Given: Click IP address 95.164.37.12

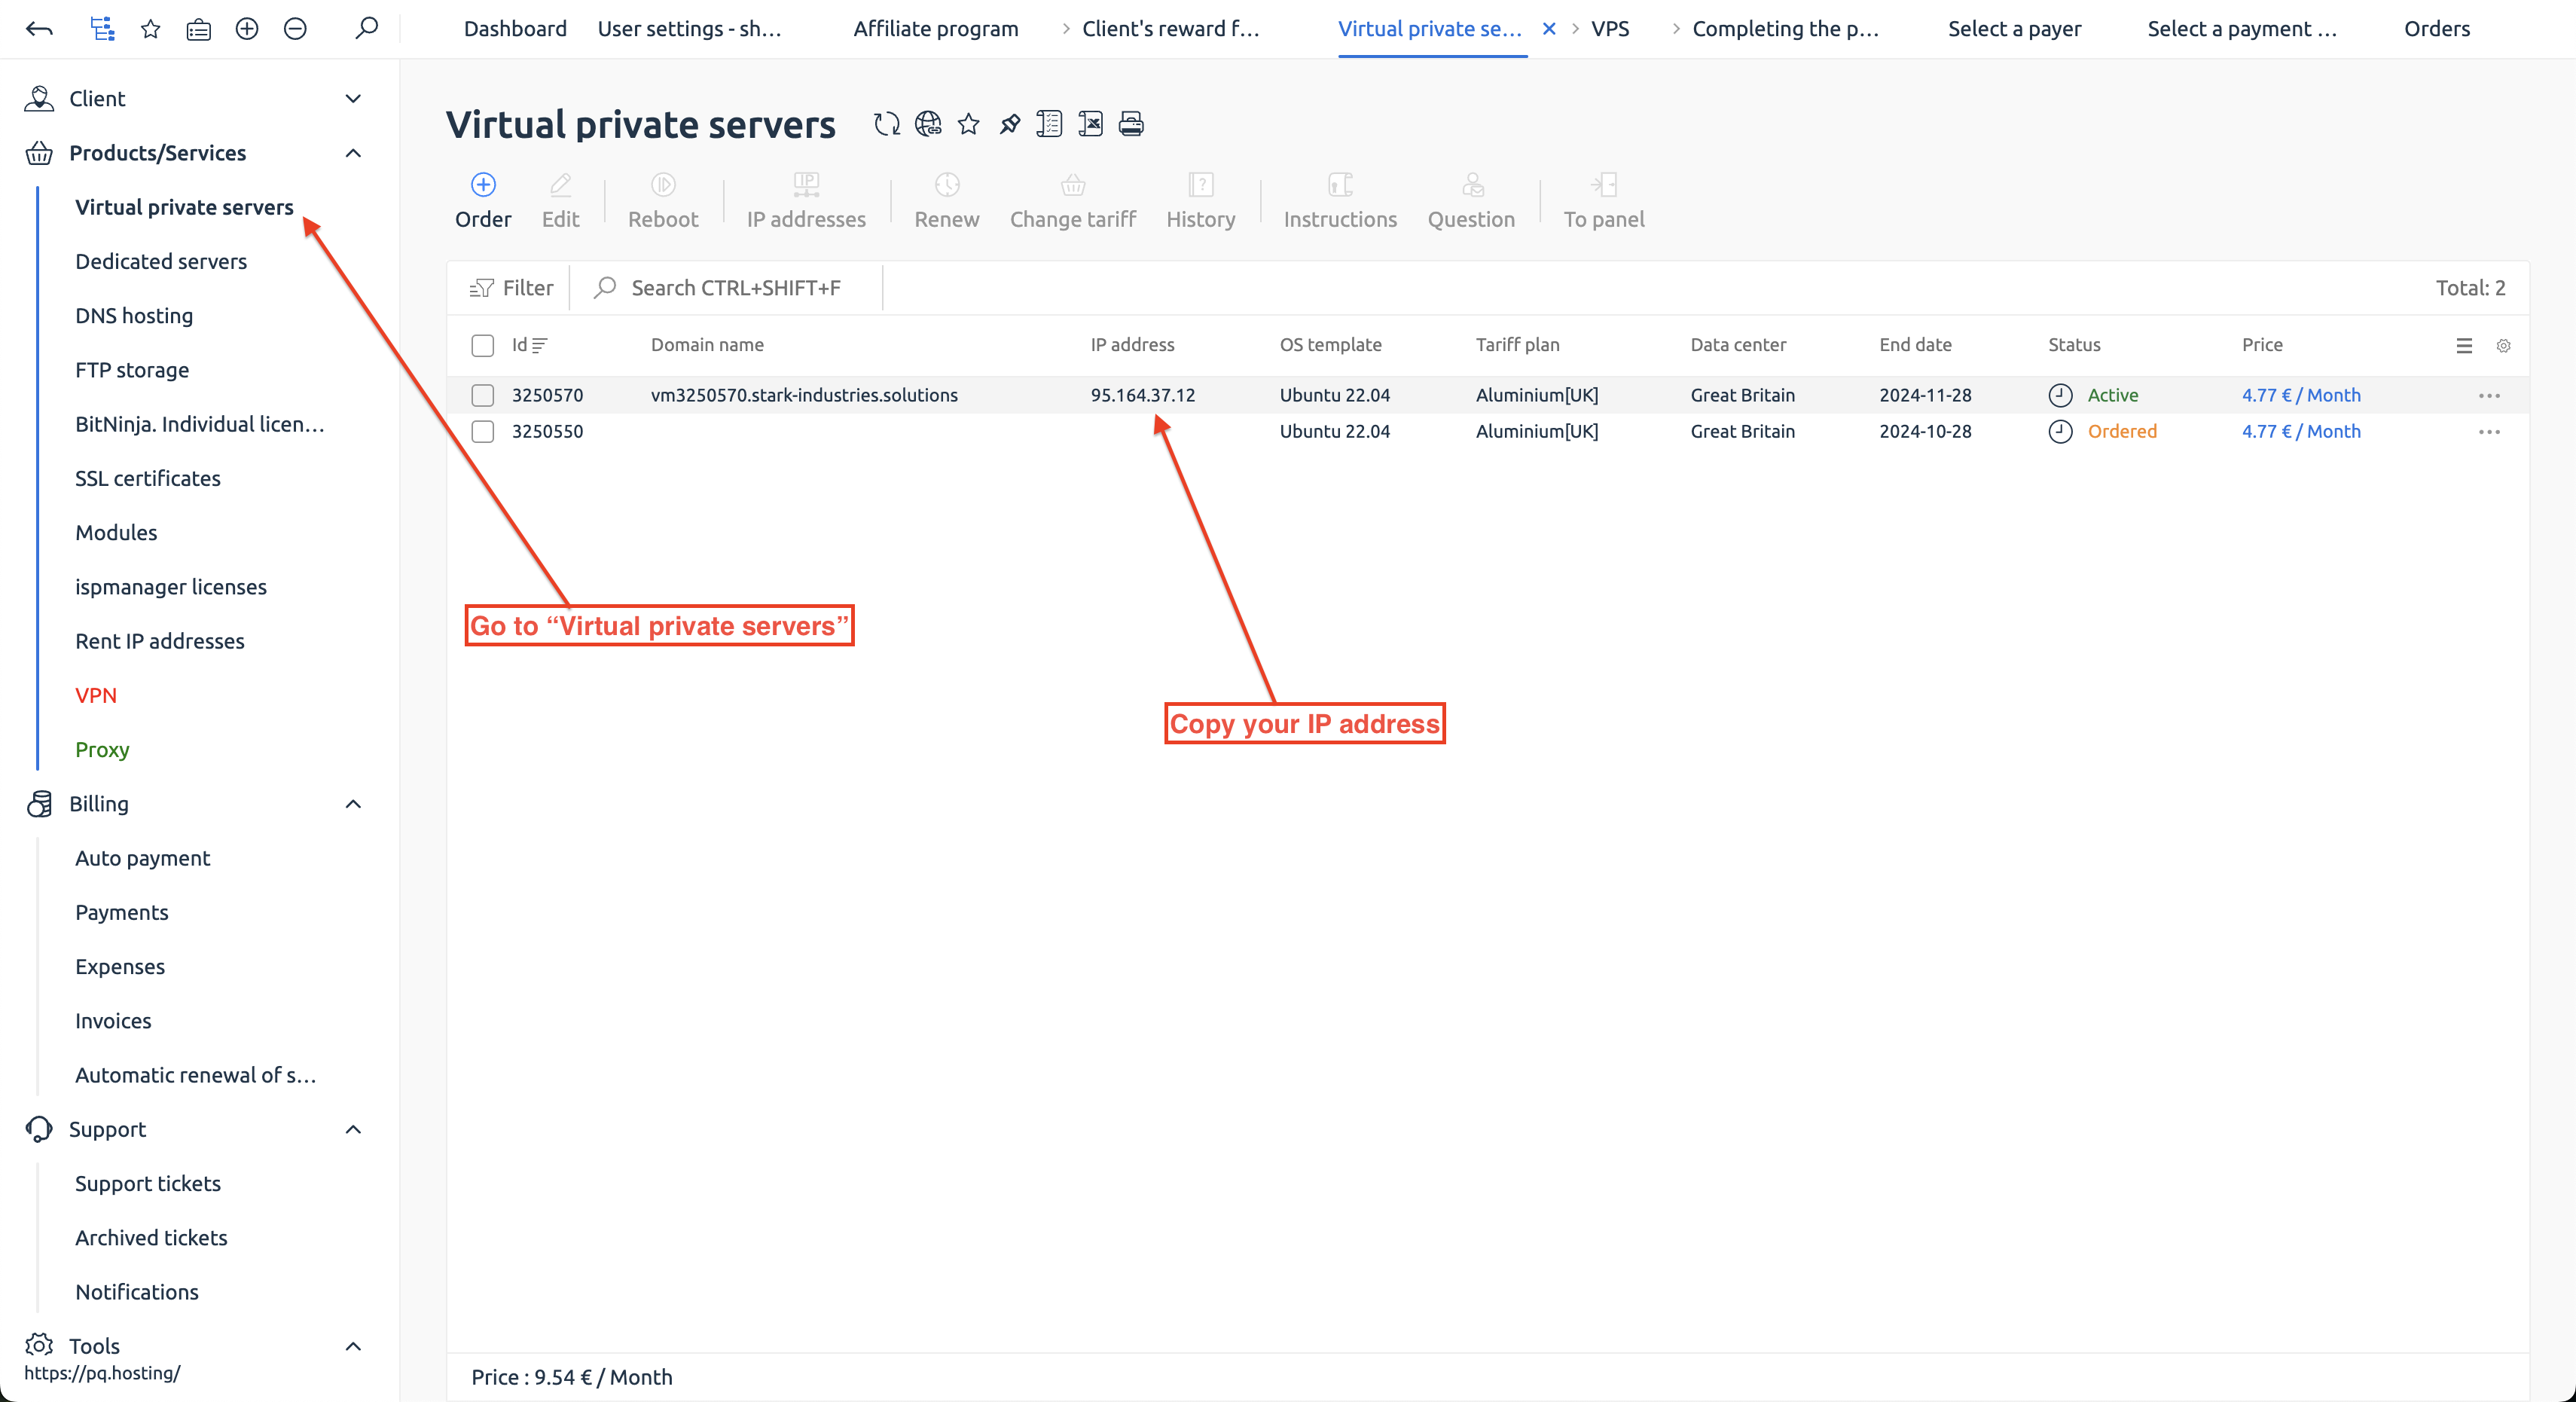Looking at the screenshot, I should (1143, 395).
